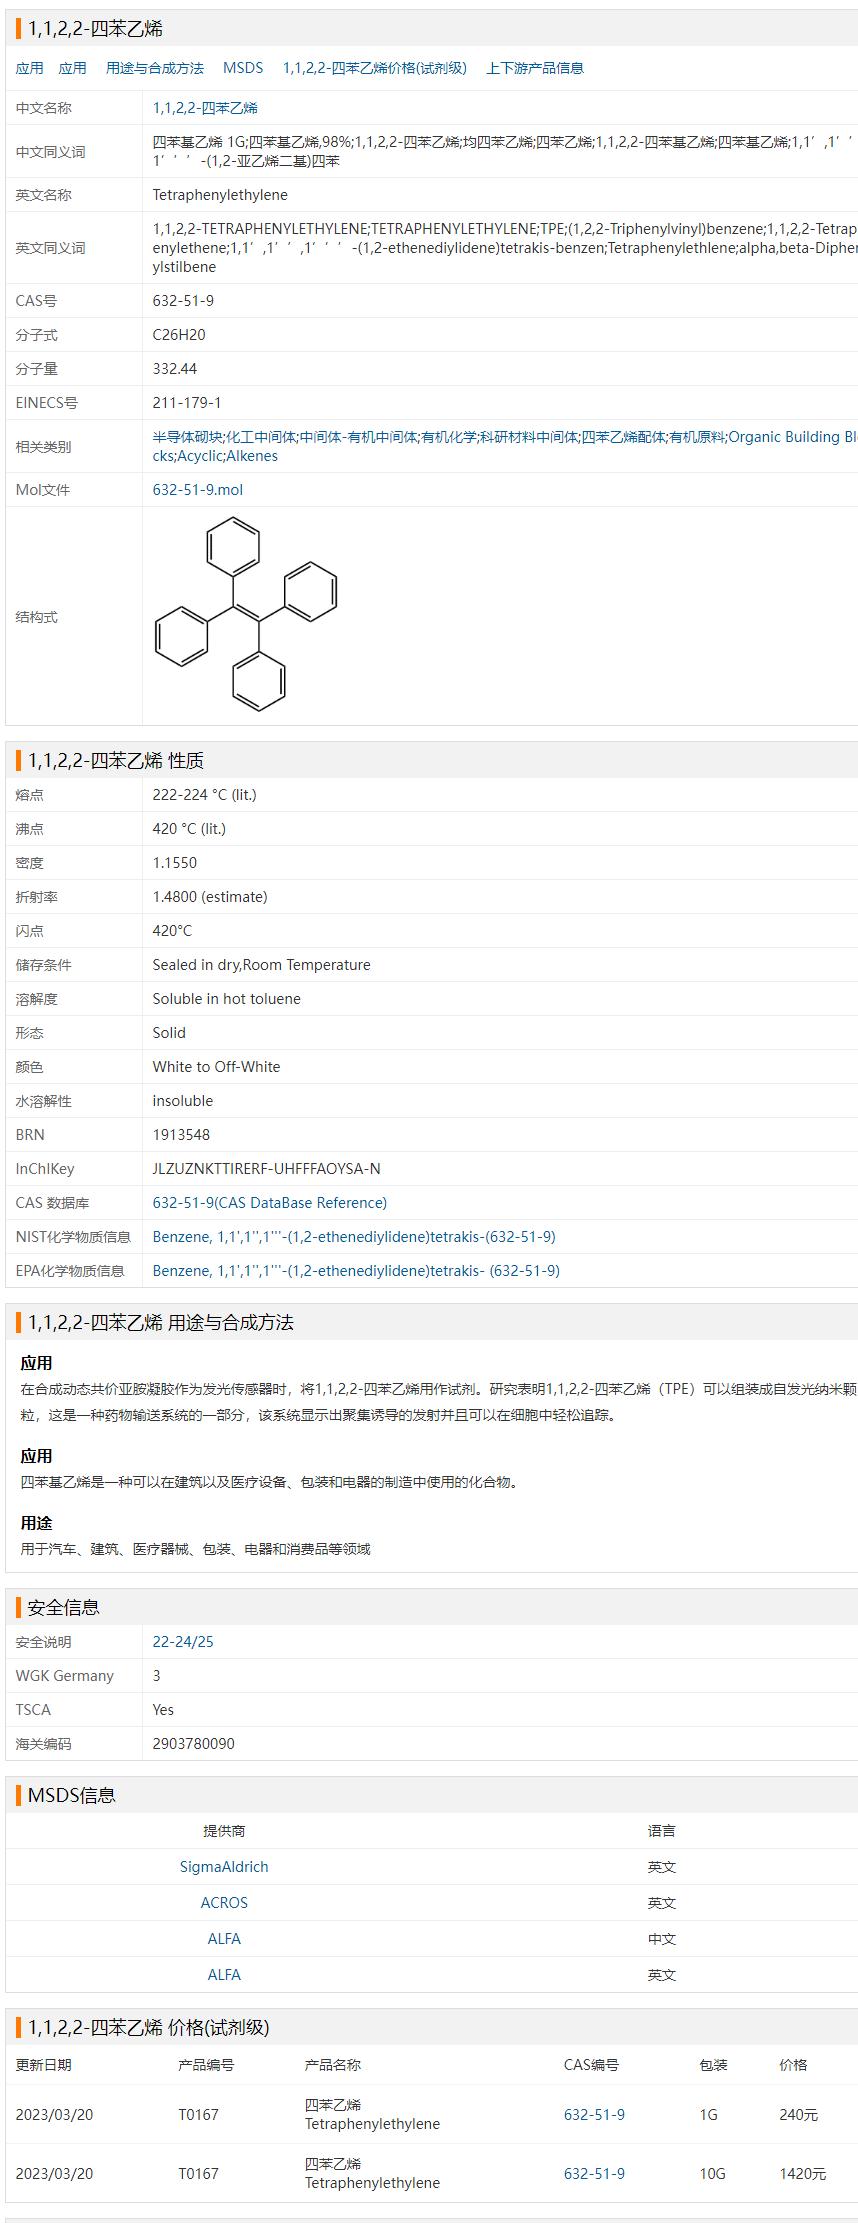Viewport: 858px width, 2223px height.
Task: Open the ACROS MSDS link
Action: pos(224,1903)
